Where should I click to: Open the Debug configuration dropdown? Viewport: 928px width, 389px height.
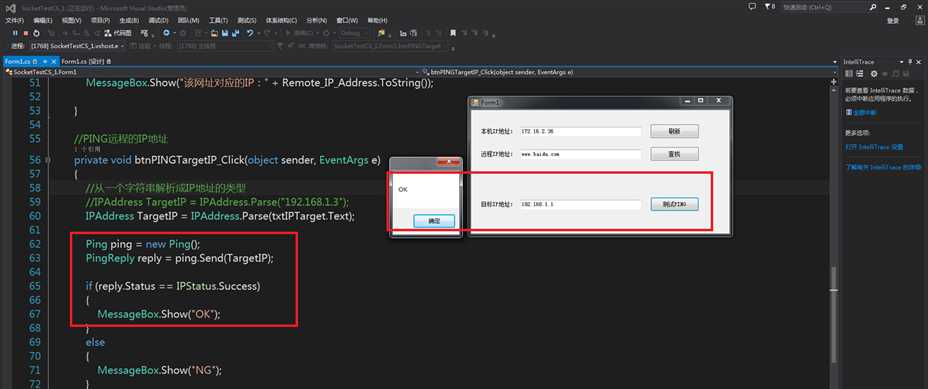point(354,33)
